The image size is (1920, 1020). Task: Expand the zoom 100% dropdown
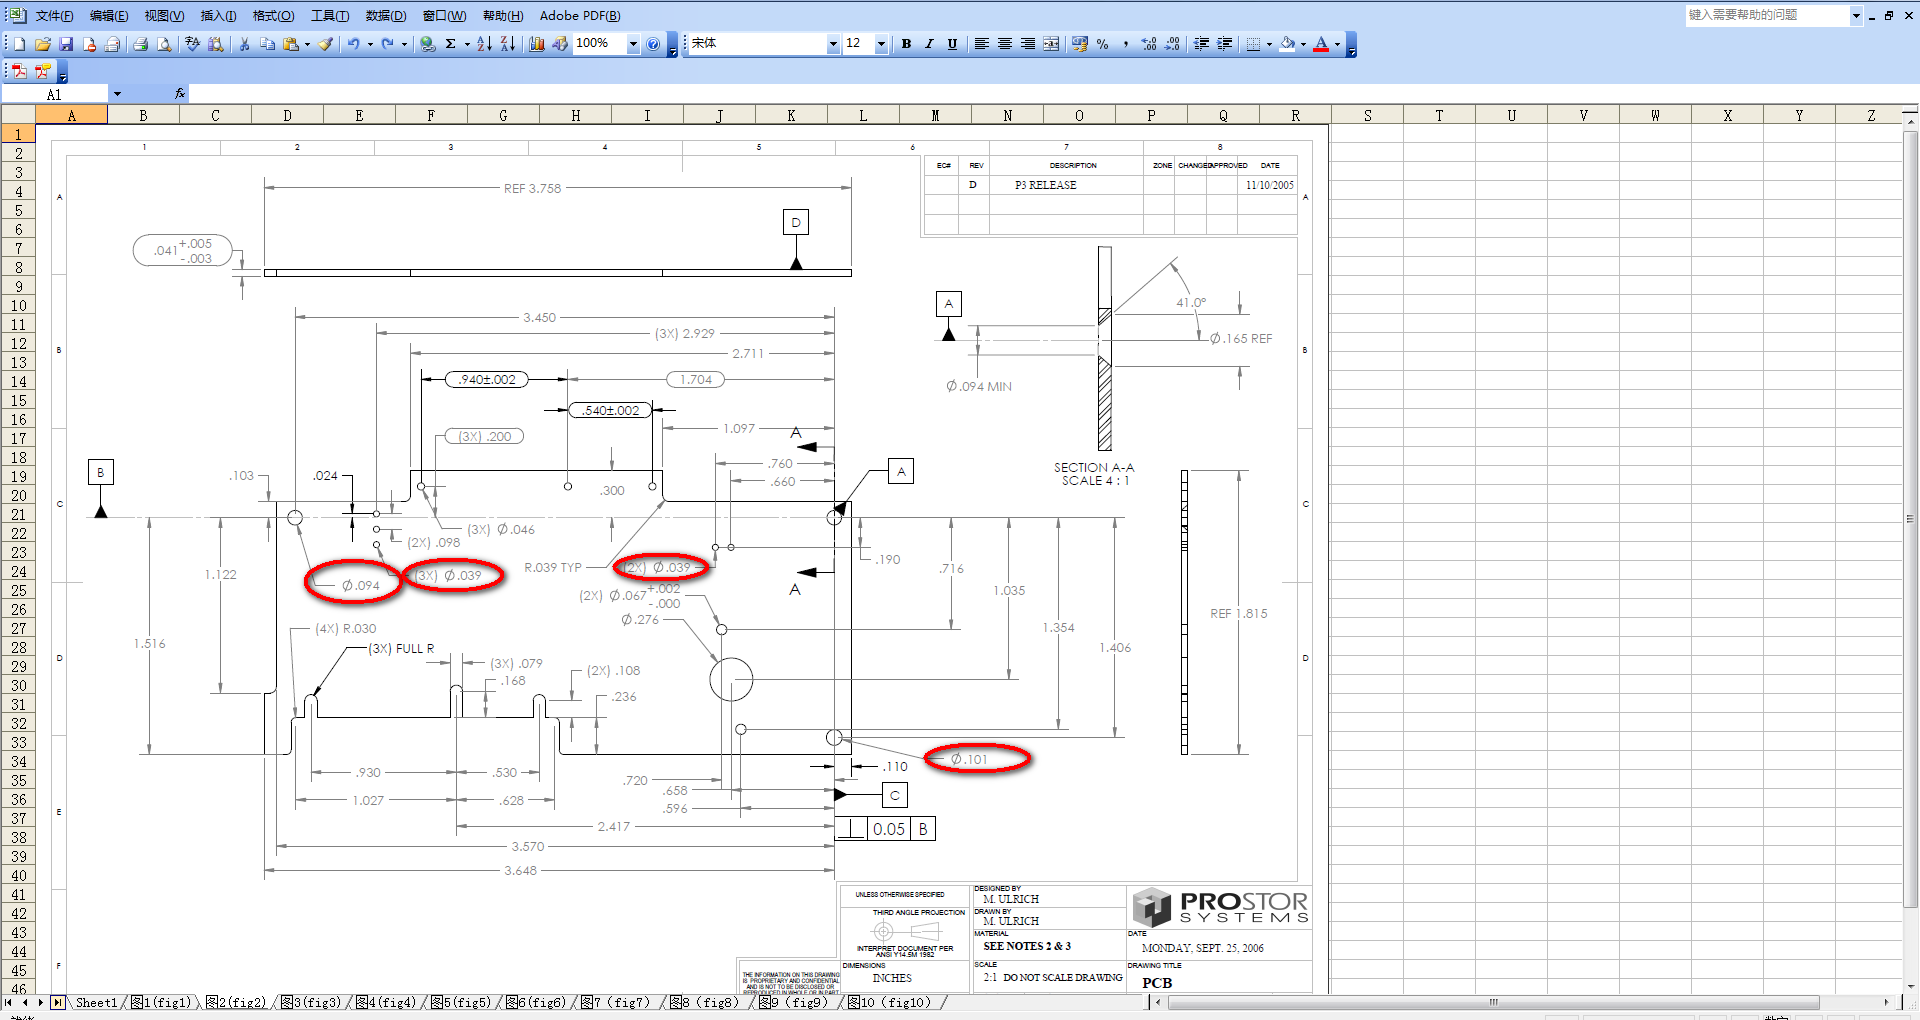pos(633,44)
